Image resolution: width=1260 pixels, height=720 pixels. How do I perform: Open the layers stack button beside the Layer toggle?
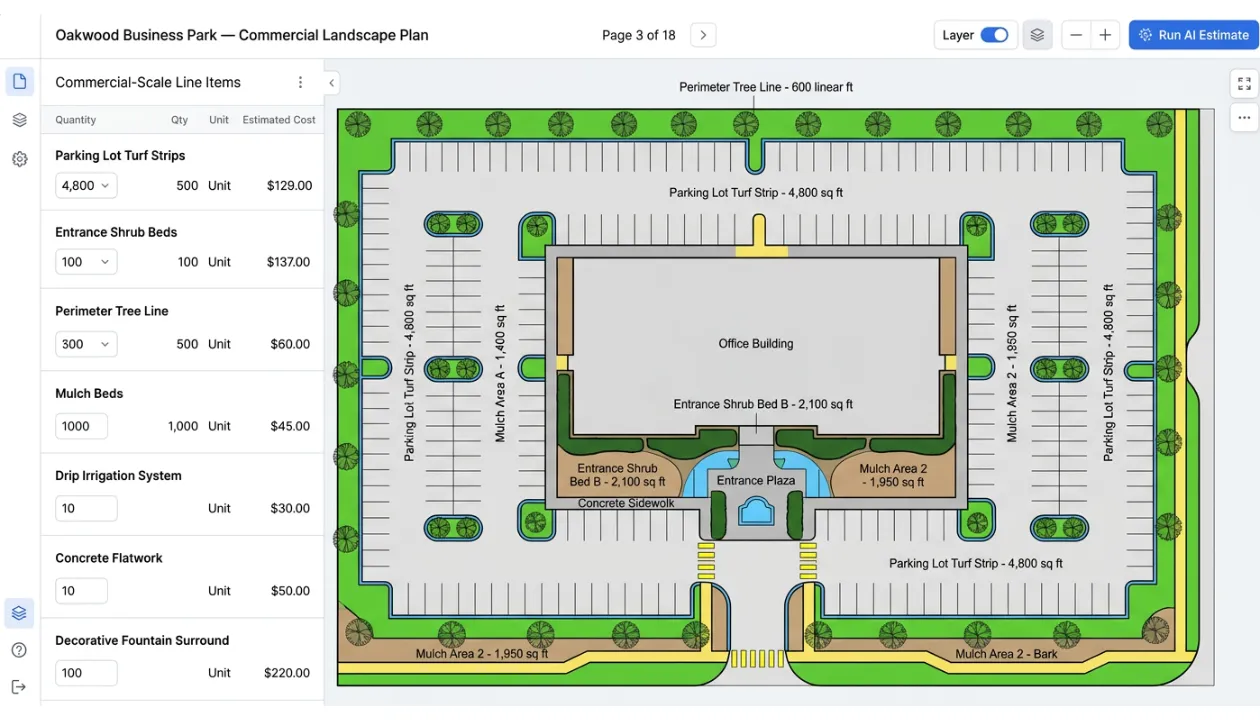[x=1037, y=34]
